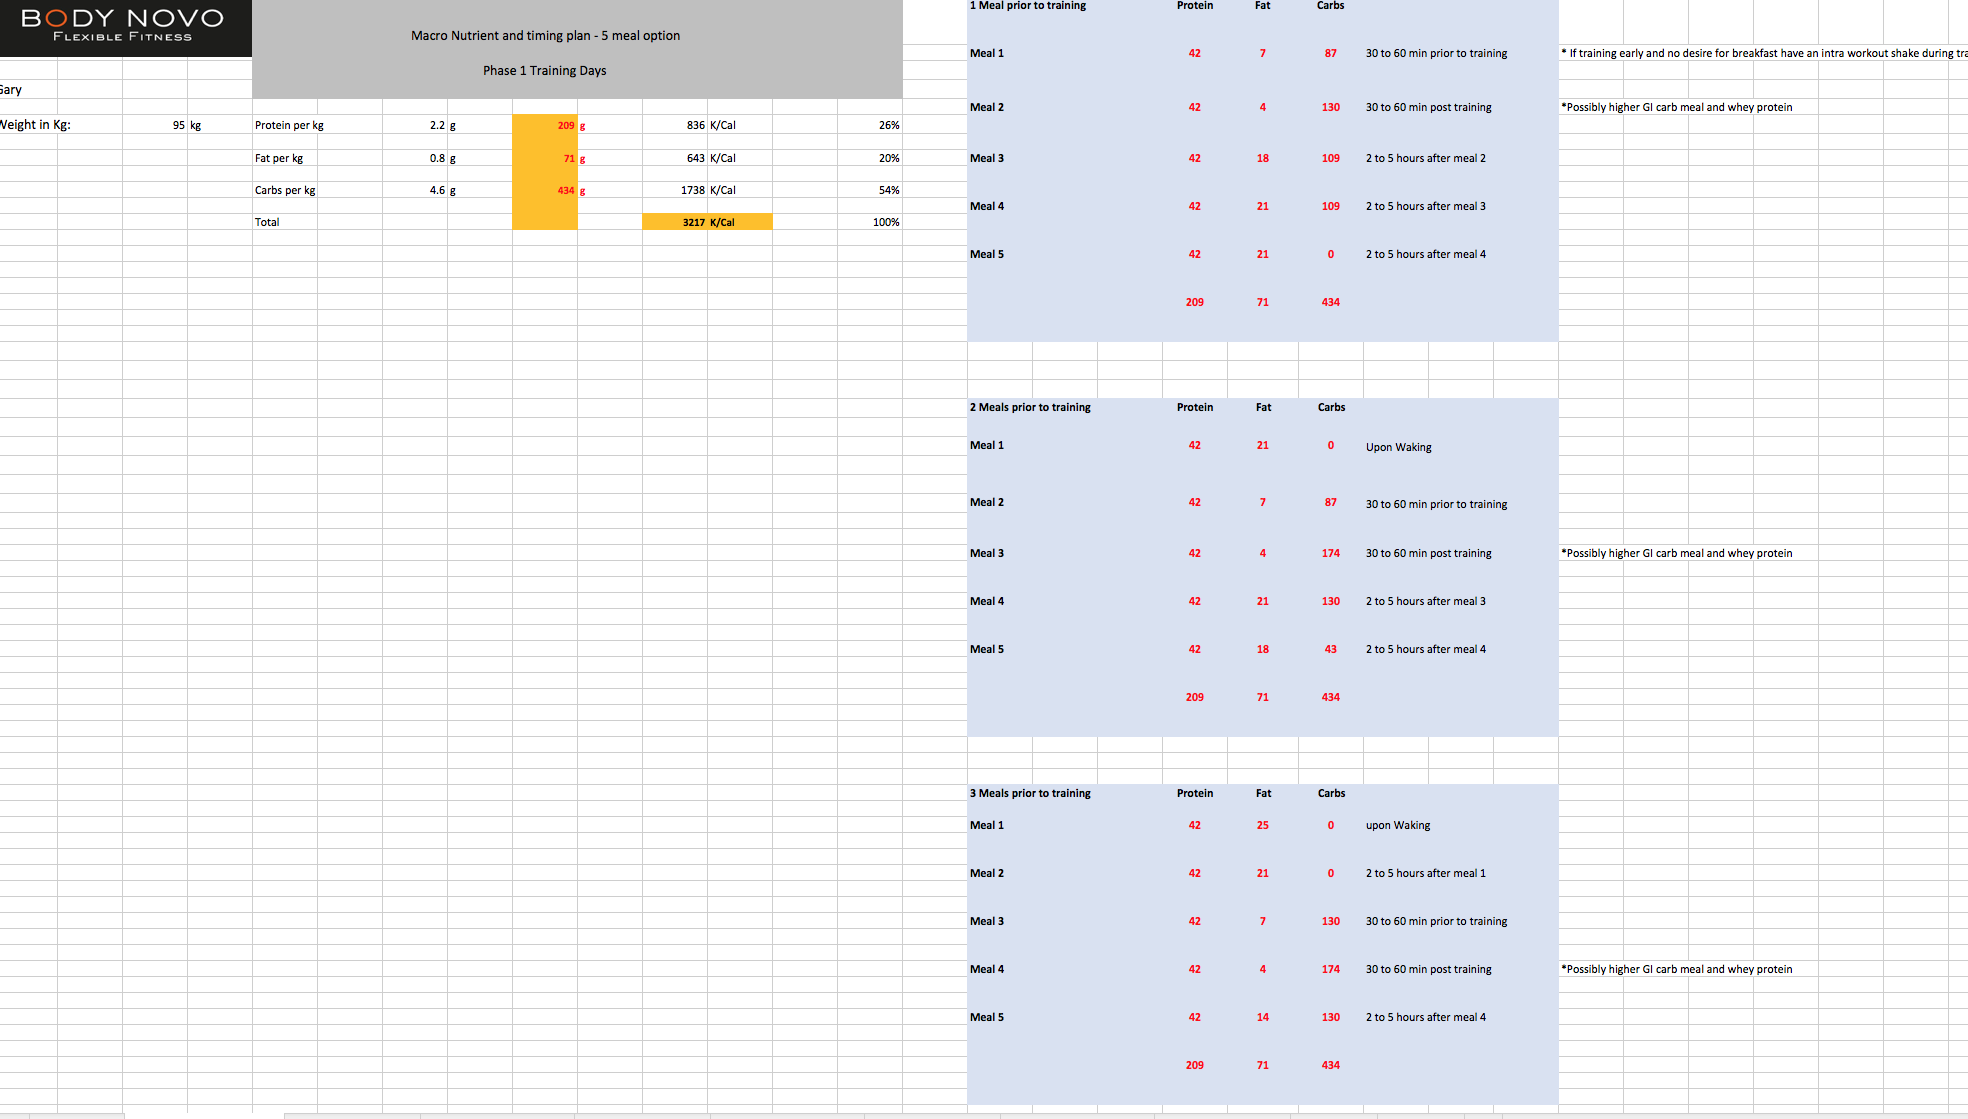Select GI carb note in the 1 Meal section

1677,107
